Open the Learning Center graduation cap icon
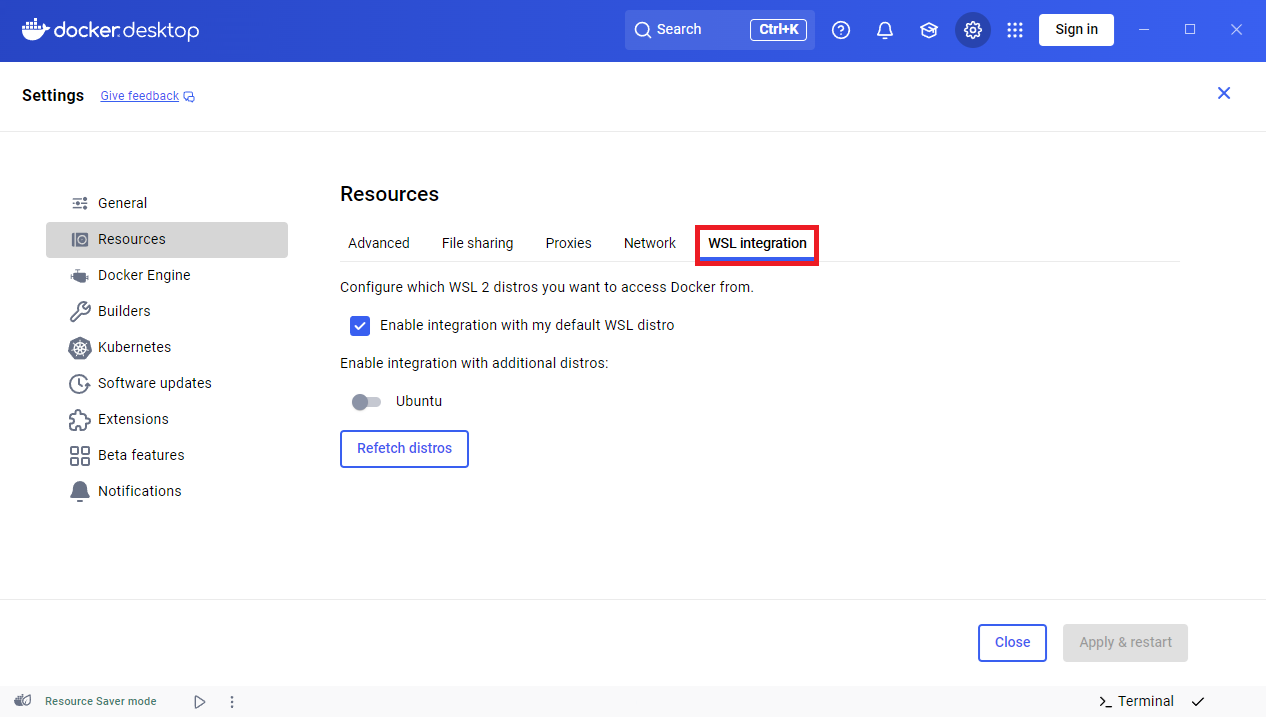The height and width of the screenshot is (717, 1266). [x=928, y=29]
